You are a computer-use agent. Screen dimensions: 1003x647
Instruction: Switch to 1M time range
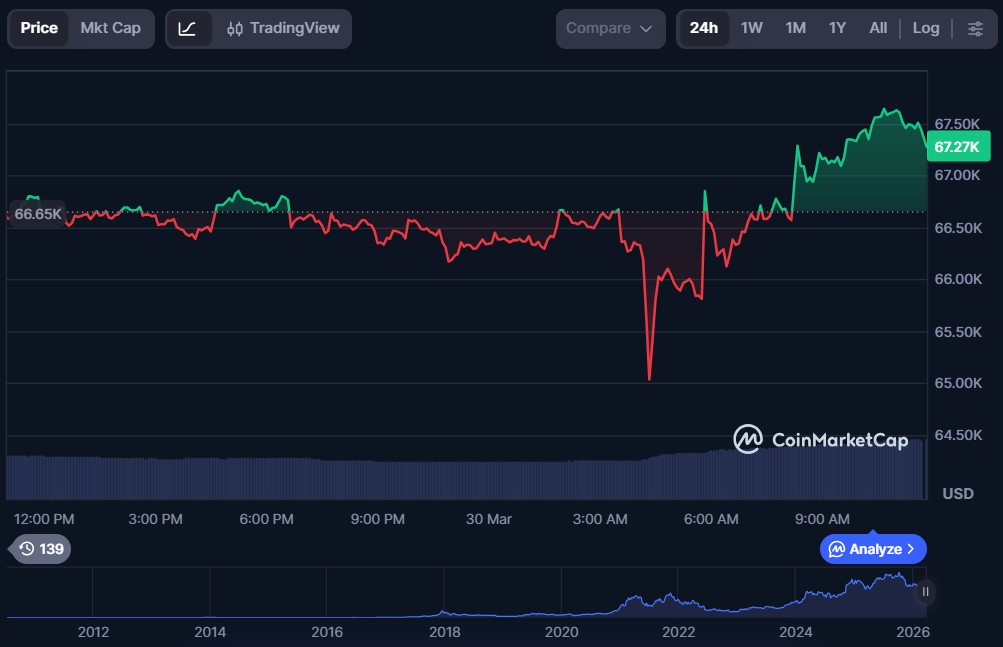795,28
